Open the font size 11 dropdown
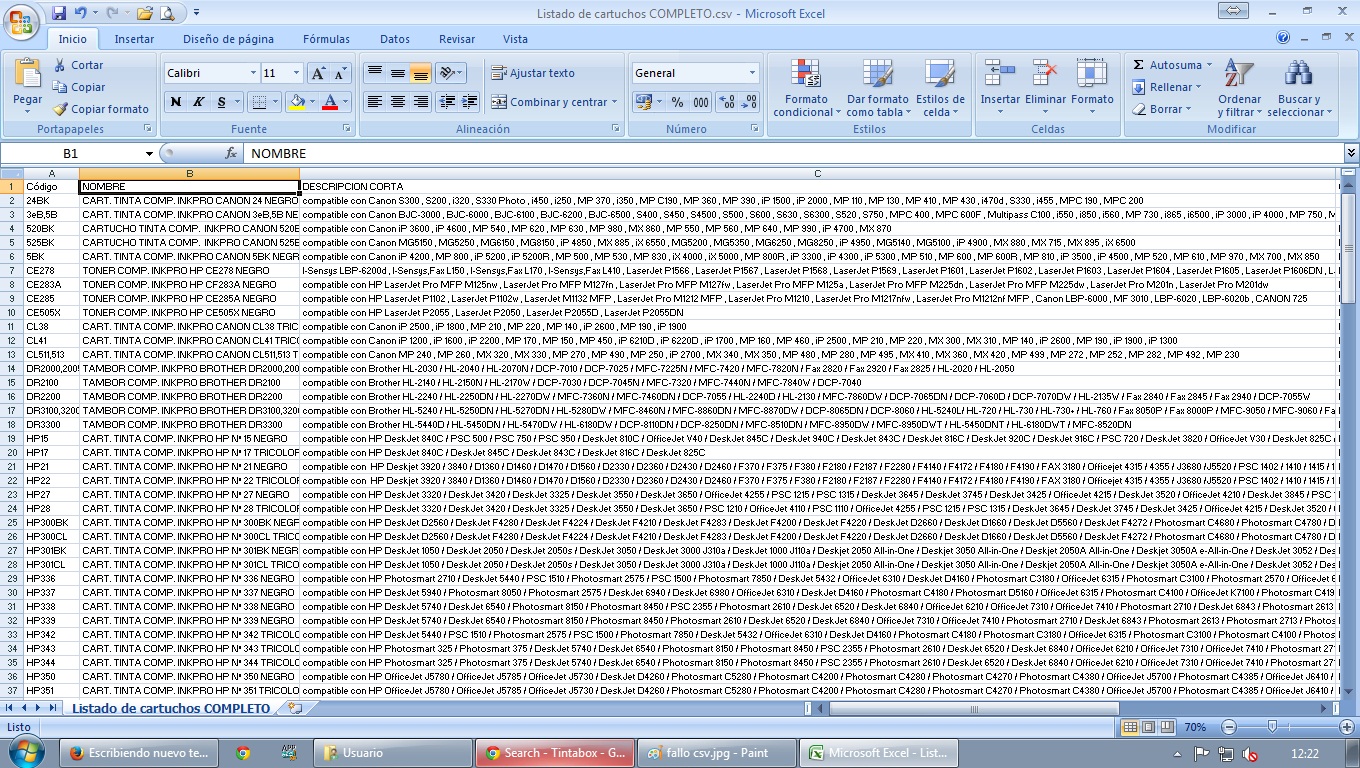 tap(296, 73)
